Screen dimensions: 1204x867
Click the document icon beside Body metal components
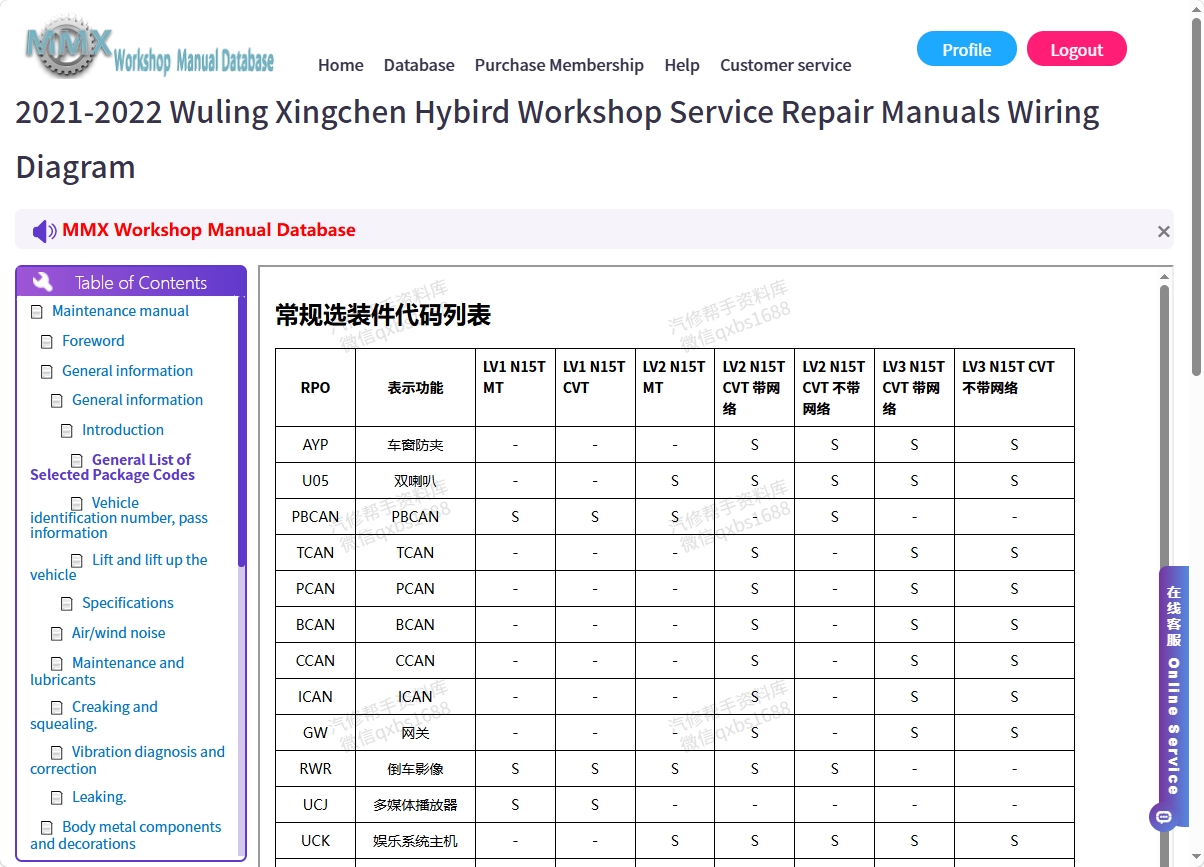click(47, 828)
